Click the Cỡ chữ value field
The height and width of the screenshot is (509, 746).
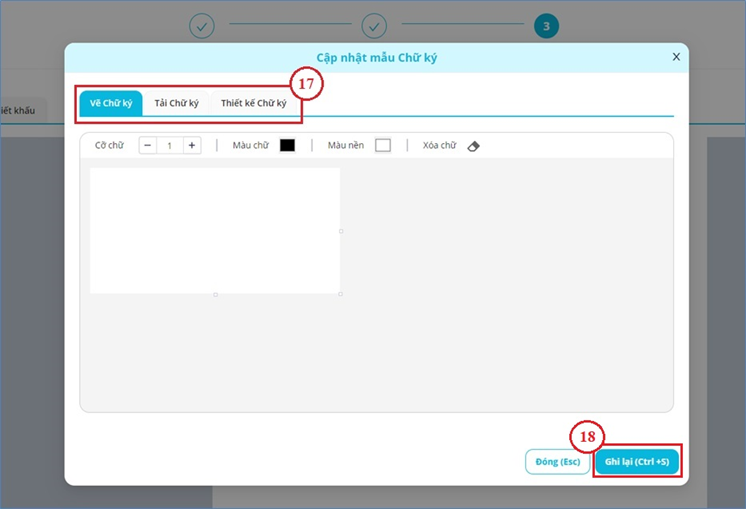pos(170,145)
